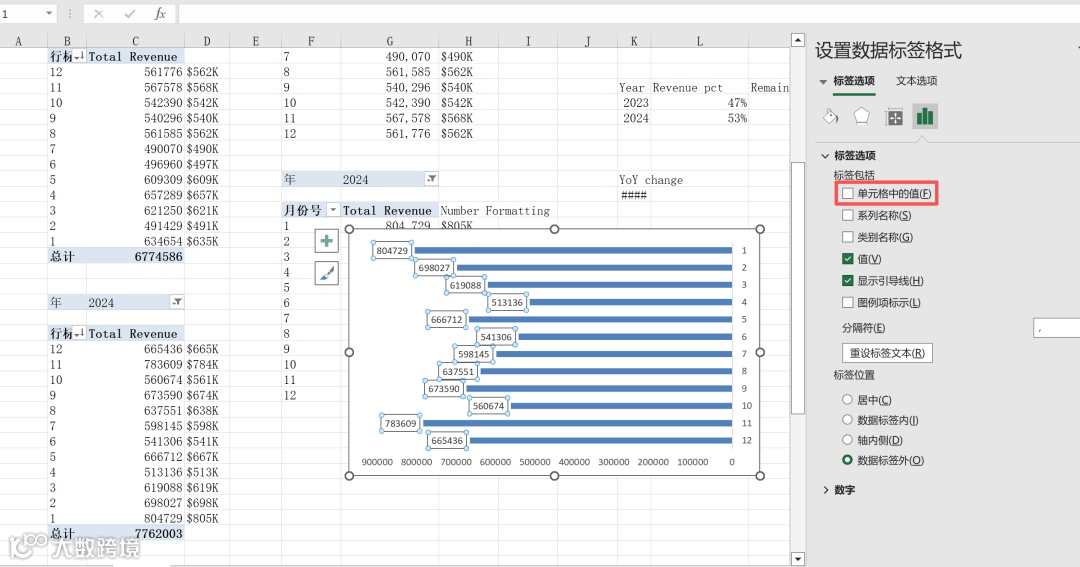Open the 2024 year filter icon in column G

point(431,179)
